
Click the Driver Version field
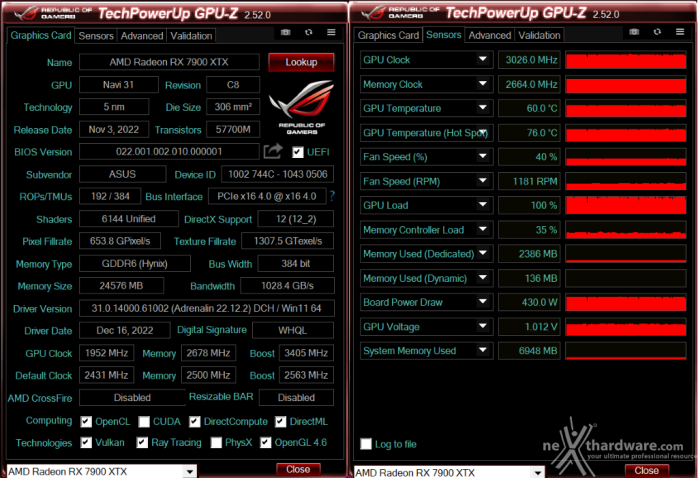point(207,308)
